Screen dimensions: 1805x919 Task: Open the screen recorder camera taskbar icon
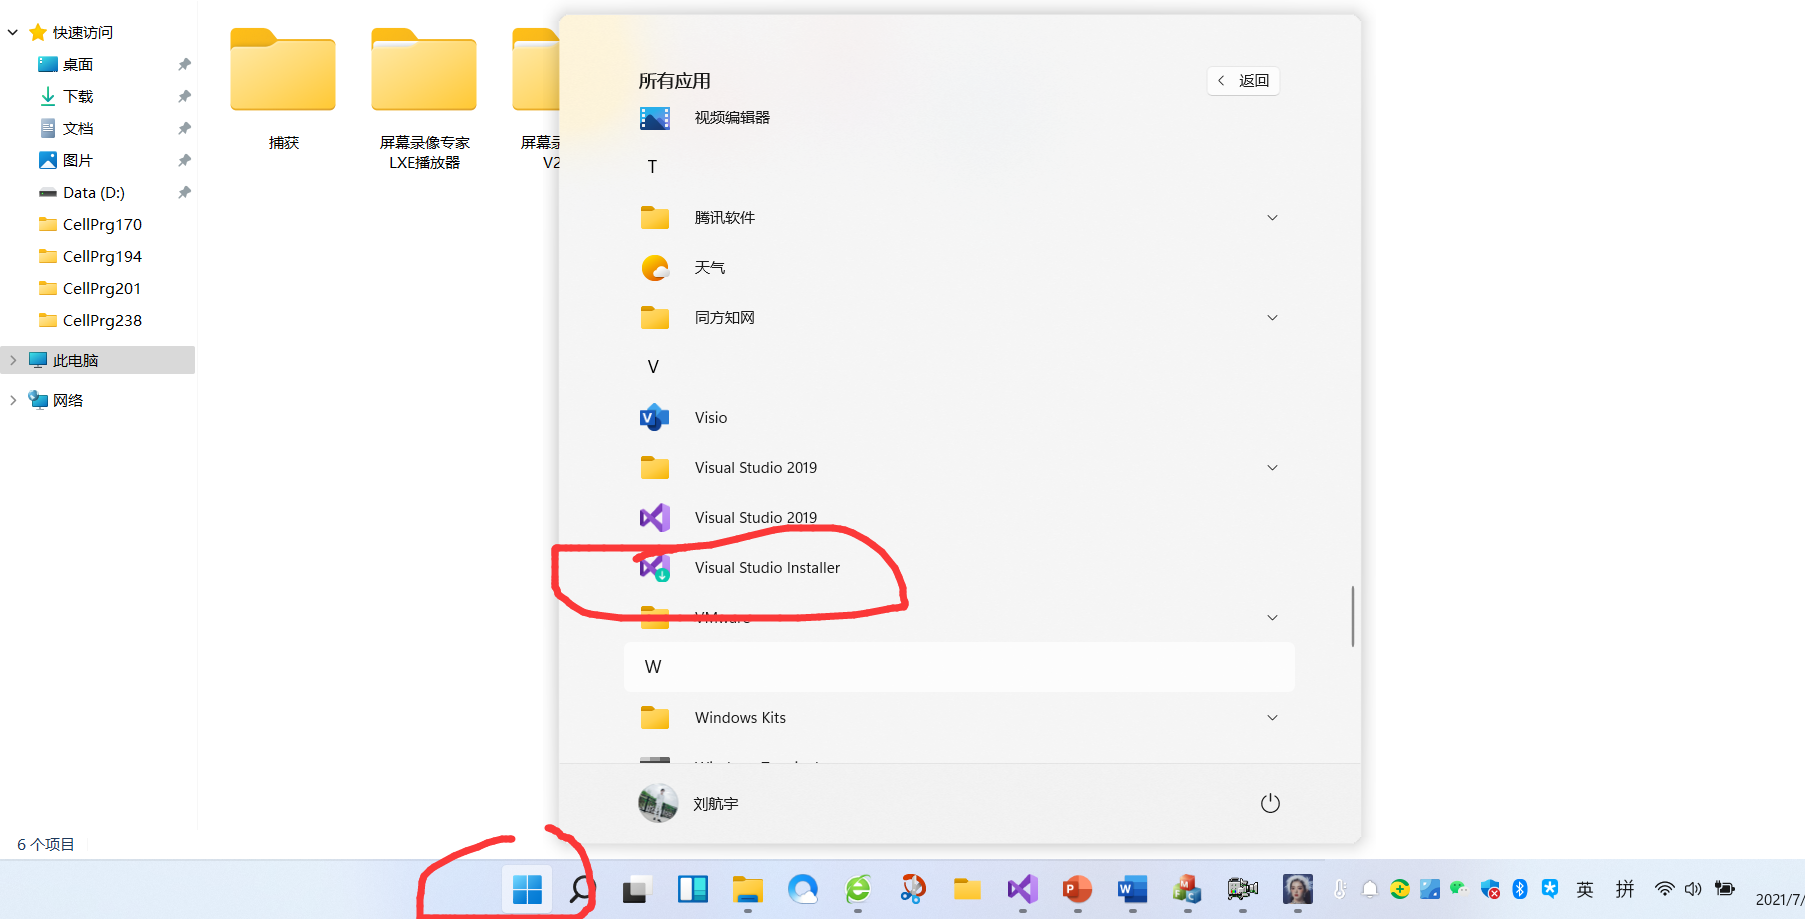[x=1242, y=889]
